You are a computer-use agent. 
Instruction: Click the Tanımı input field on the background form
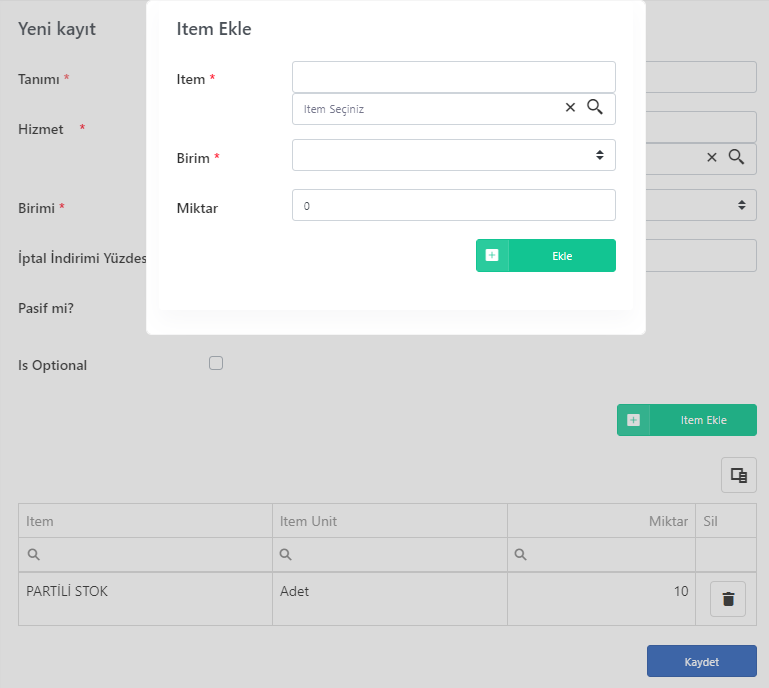701,77
